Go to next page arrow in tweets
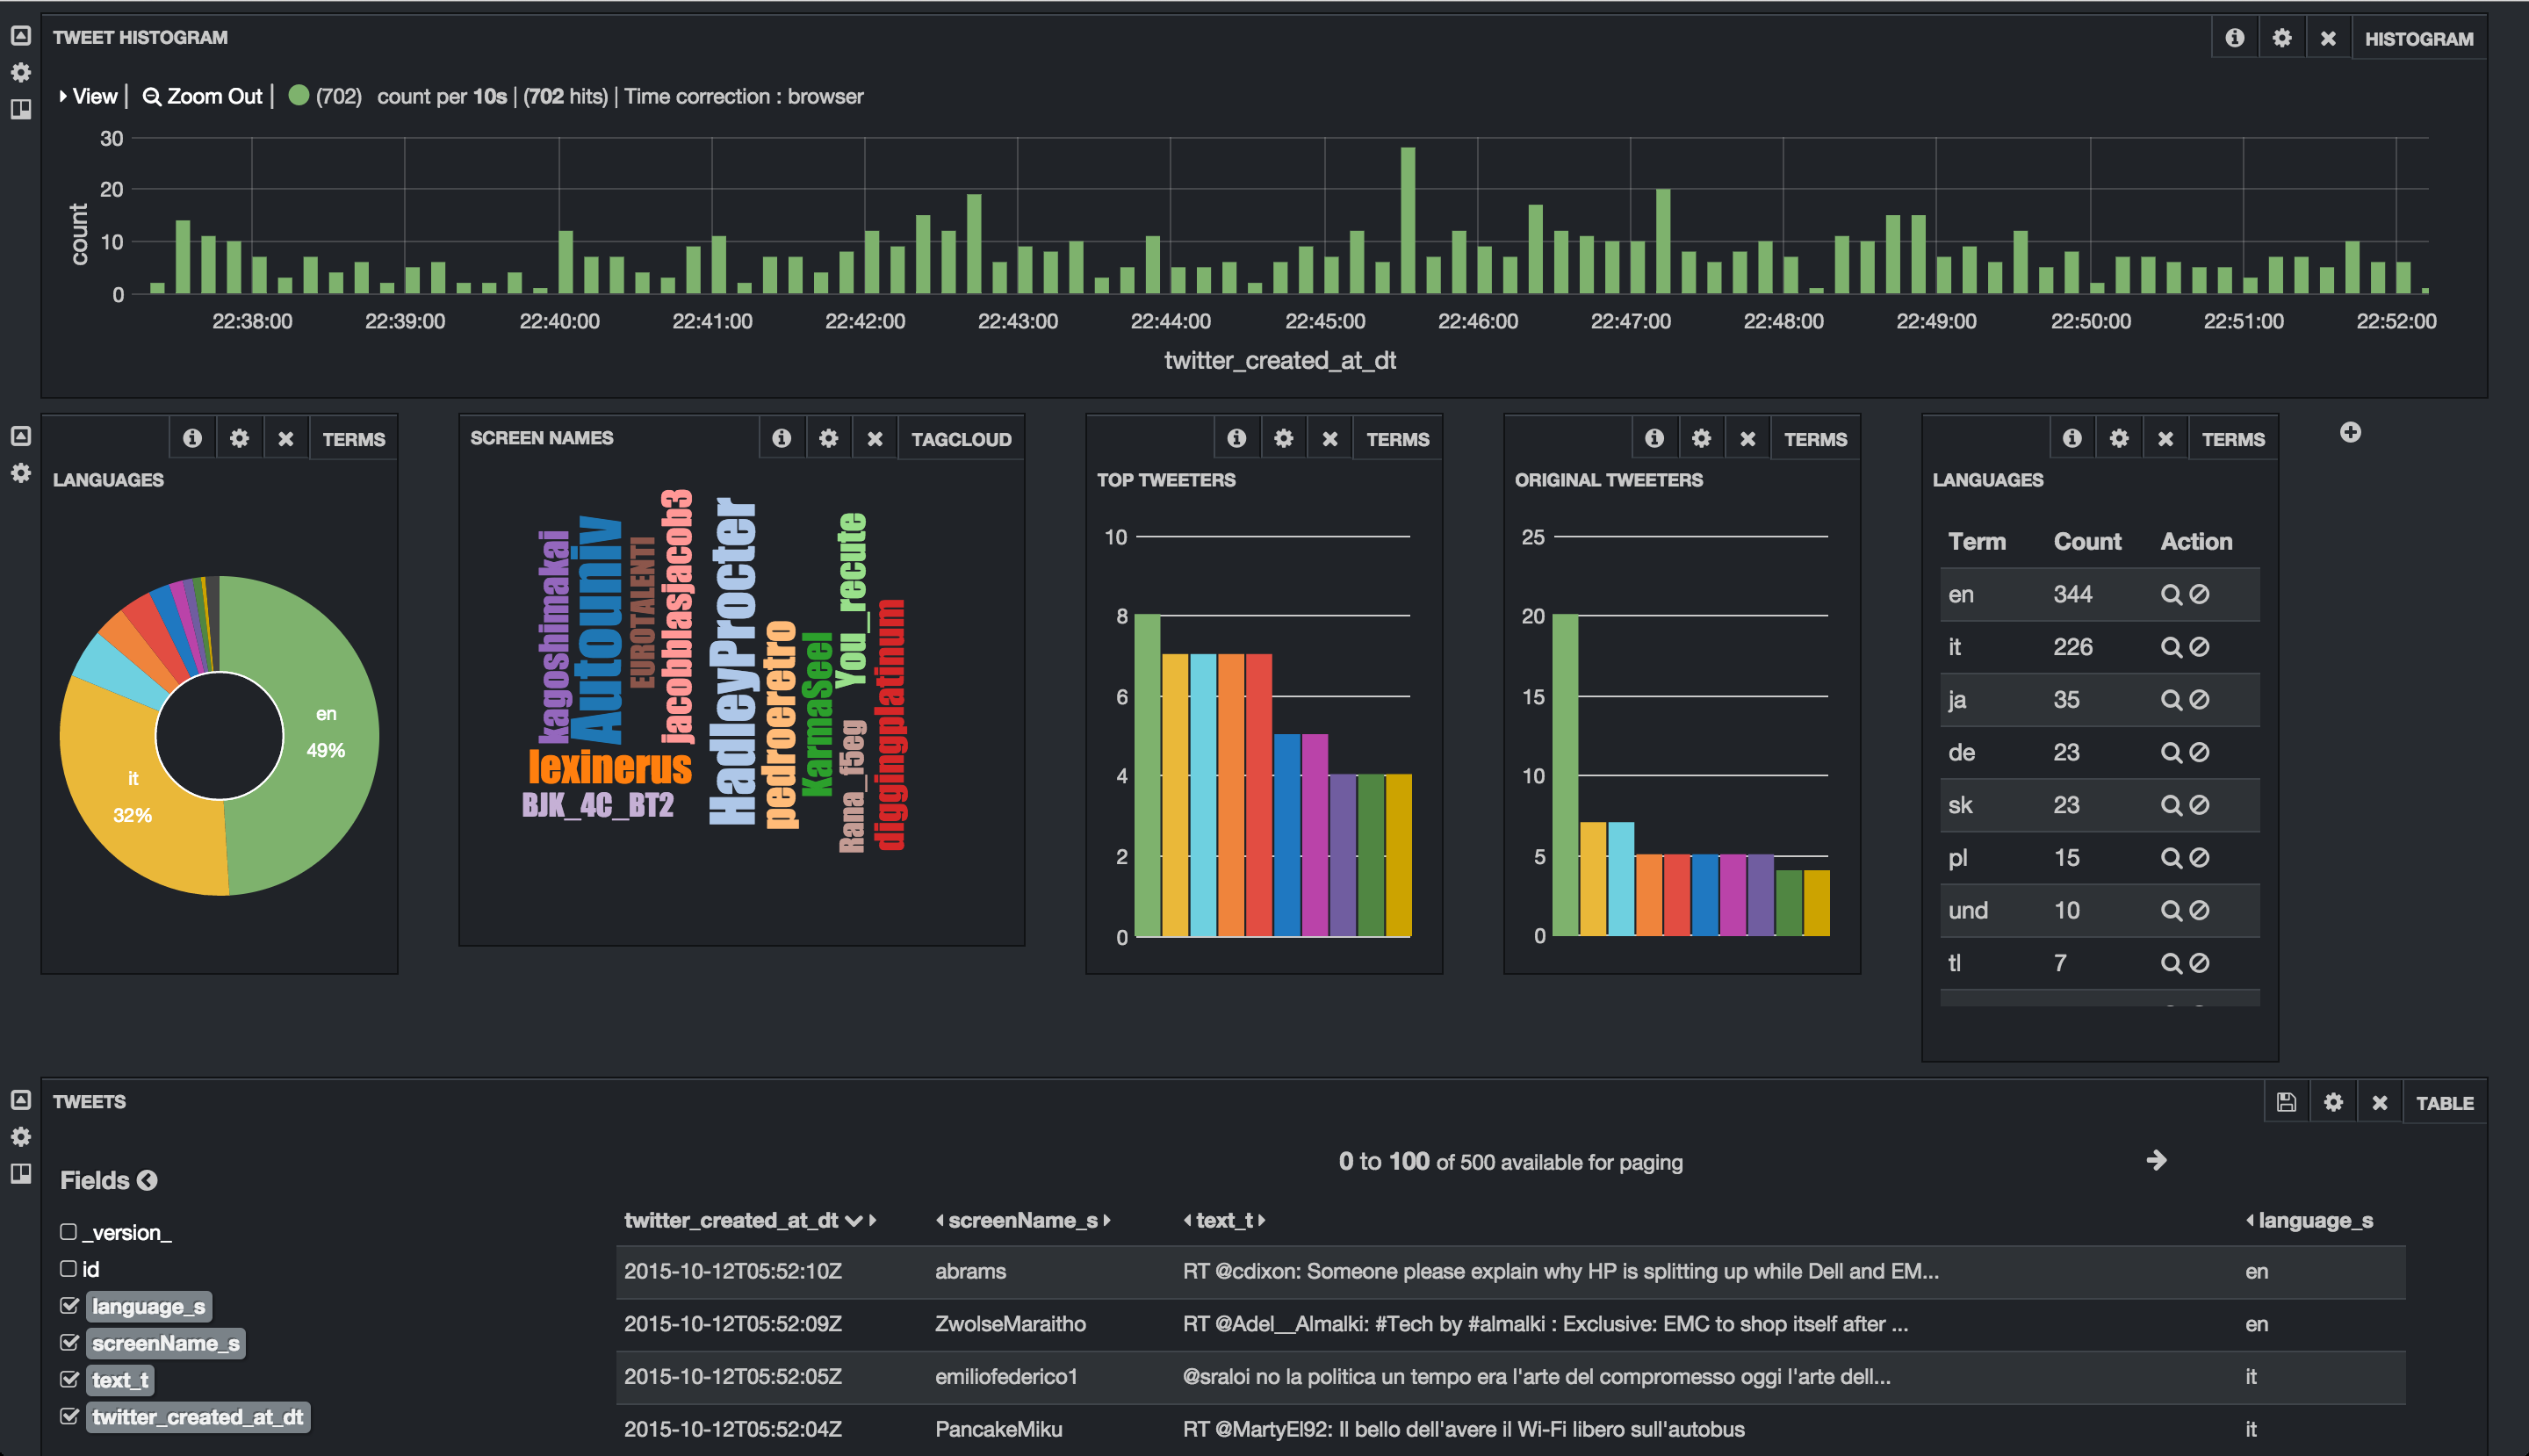Screen dimensions: 2529x1456 click(2156, 1160)
